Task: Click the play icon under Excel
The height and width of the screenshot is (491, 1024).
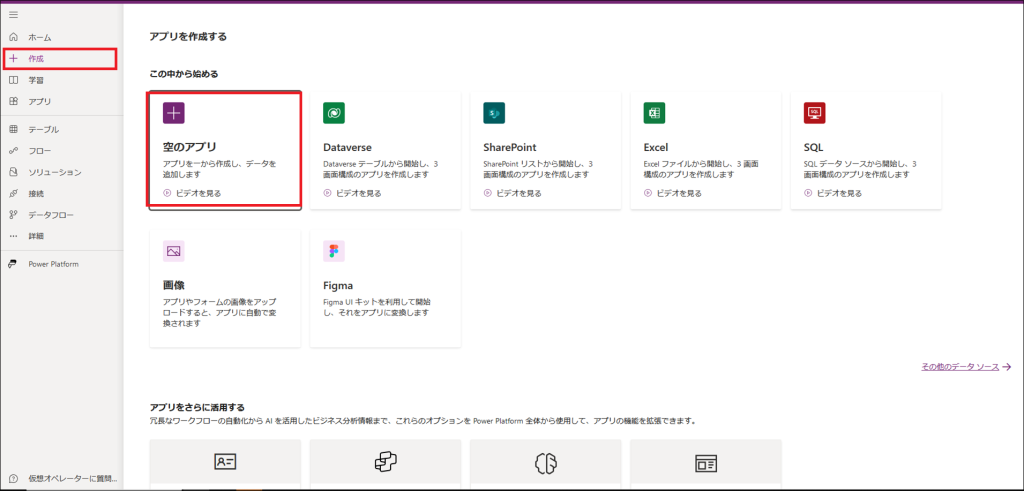Action: [x=647, y=193]
